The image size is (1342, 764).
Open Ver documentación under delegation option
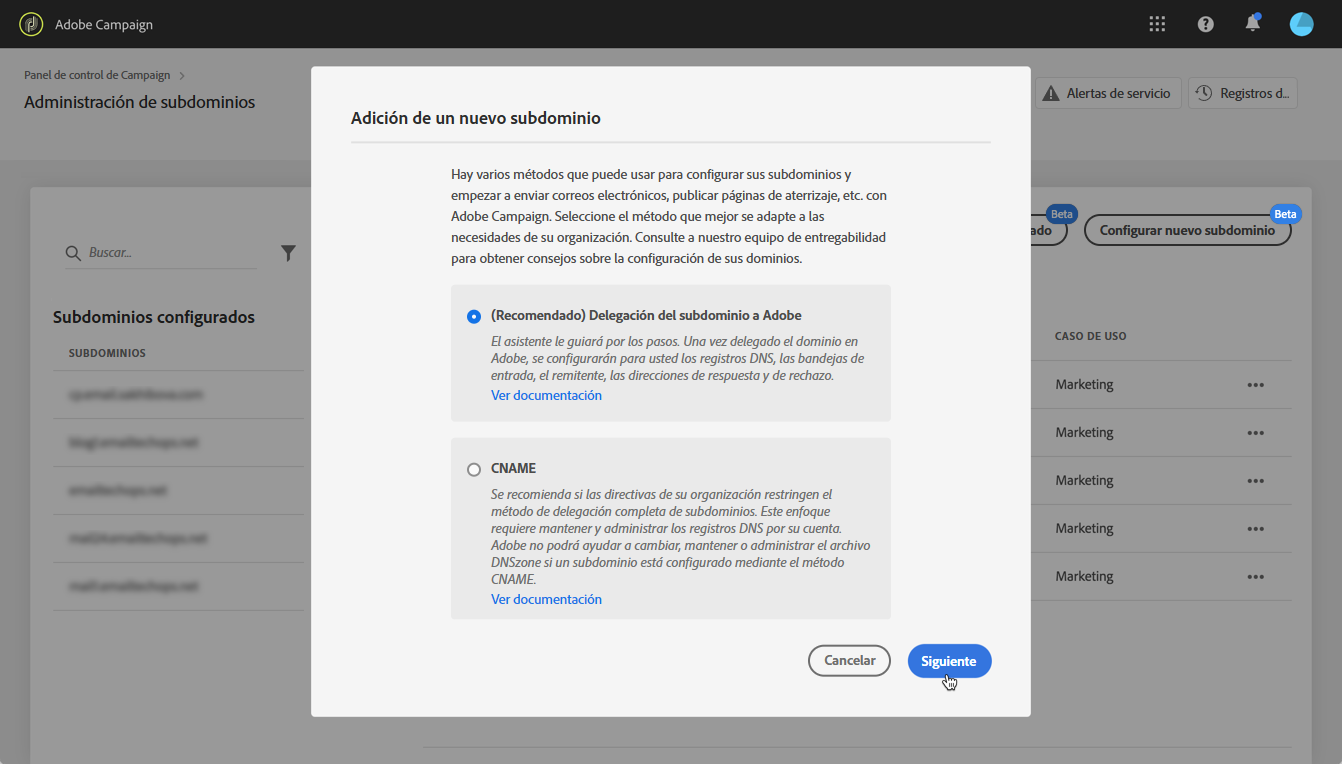(546, 395)
